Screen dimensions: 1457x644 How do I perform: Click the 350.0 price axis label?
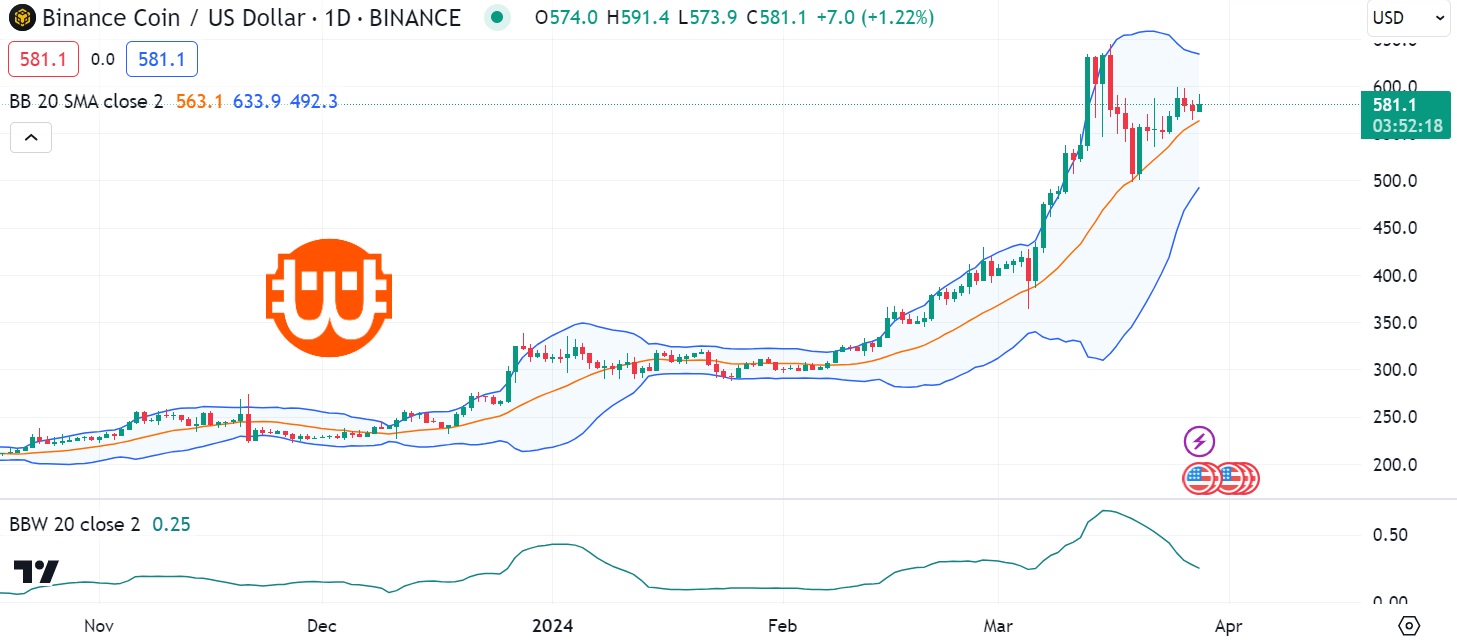pyautogui.click(x=1393, y=323)
